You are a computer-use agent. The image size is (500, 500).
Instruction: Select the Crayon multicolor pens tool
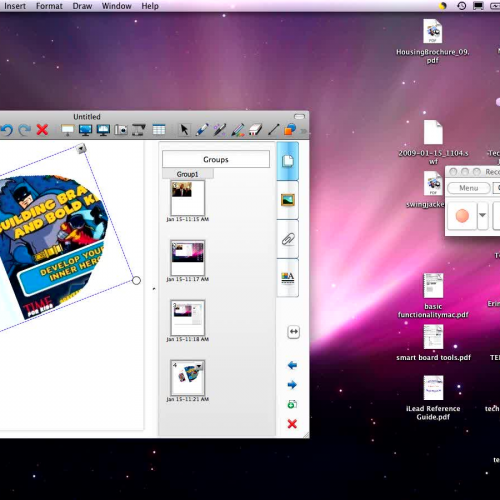(238, 130)
